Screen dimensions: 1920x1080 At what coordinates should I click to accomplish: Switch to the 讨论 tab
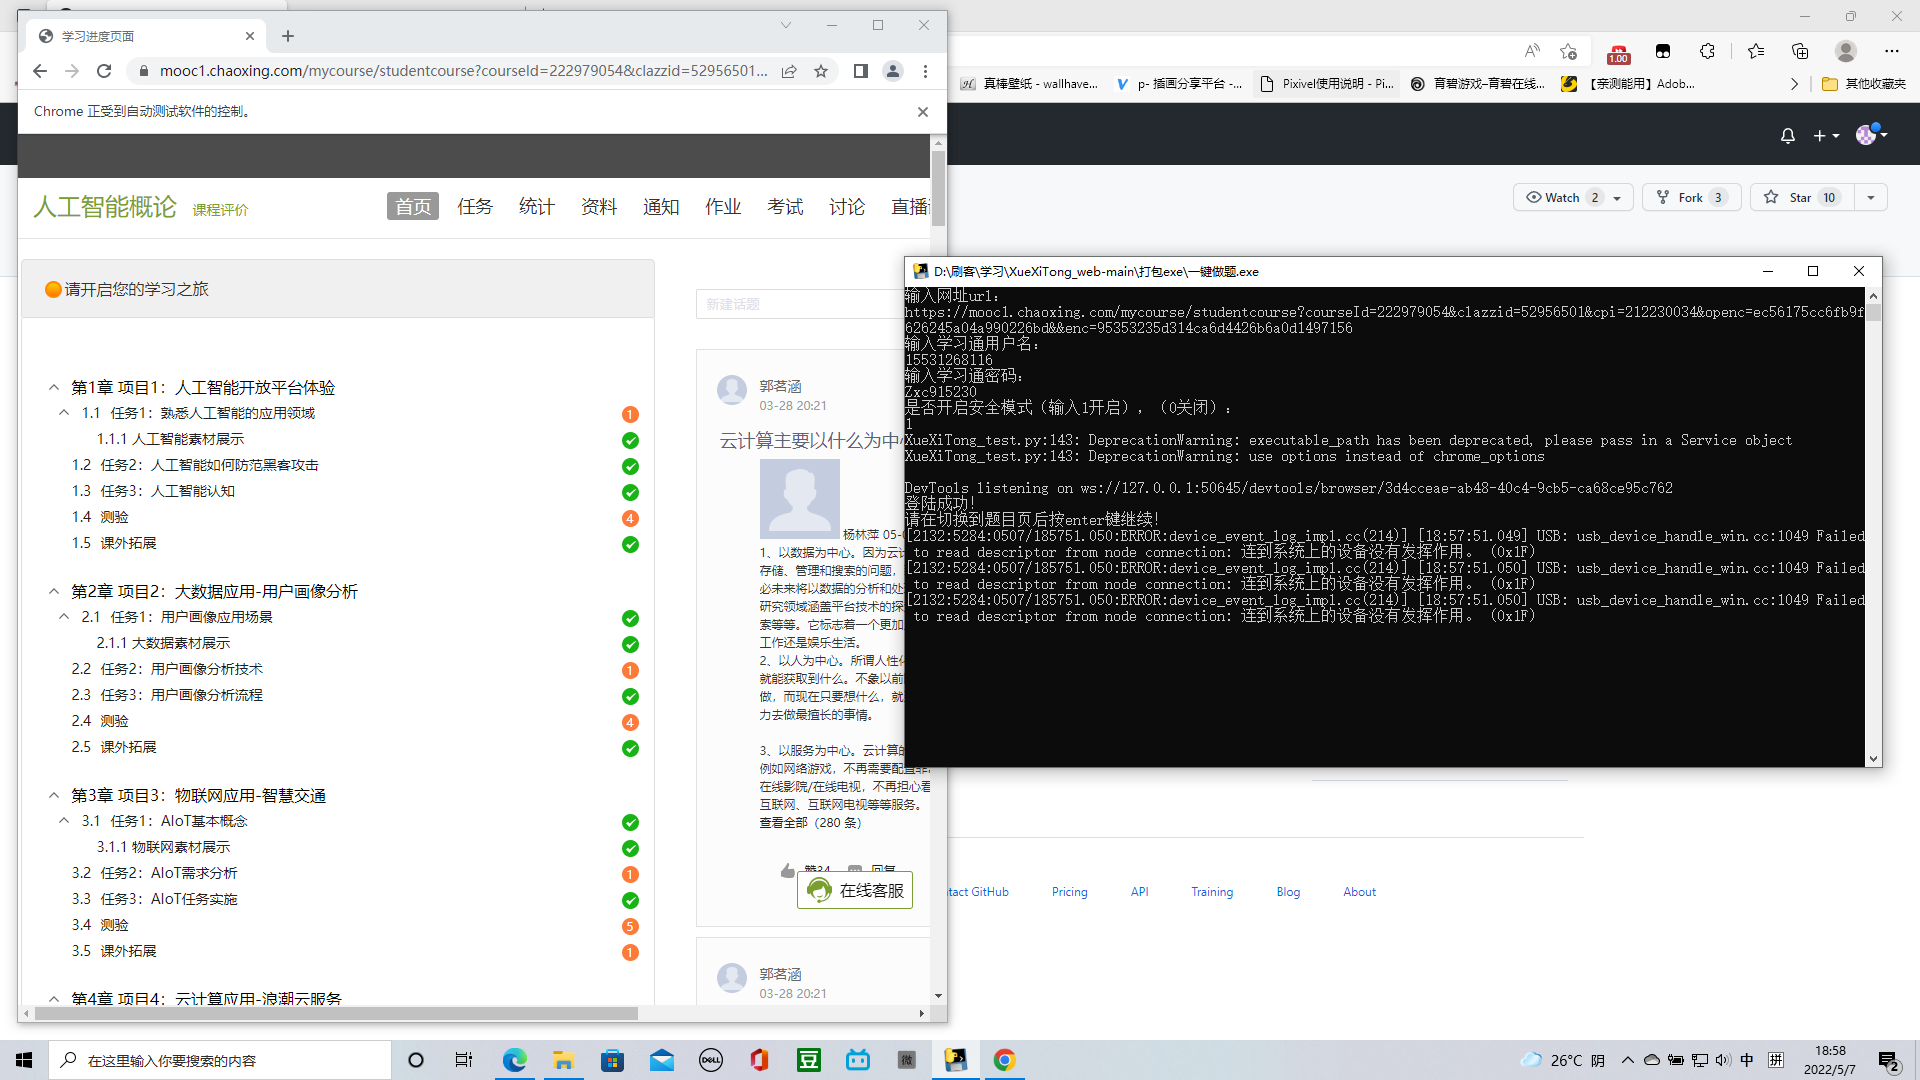point(847,206)
